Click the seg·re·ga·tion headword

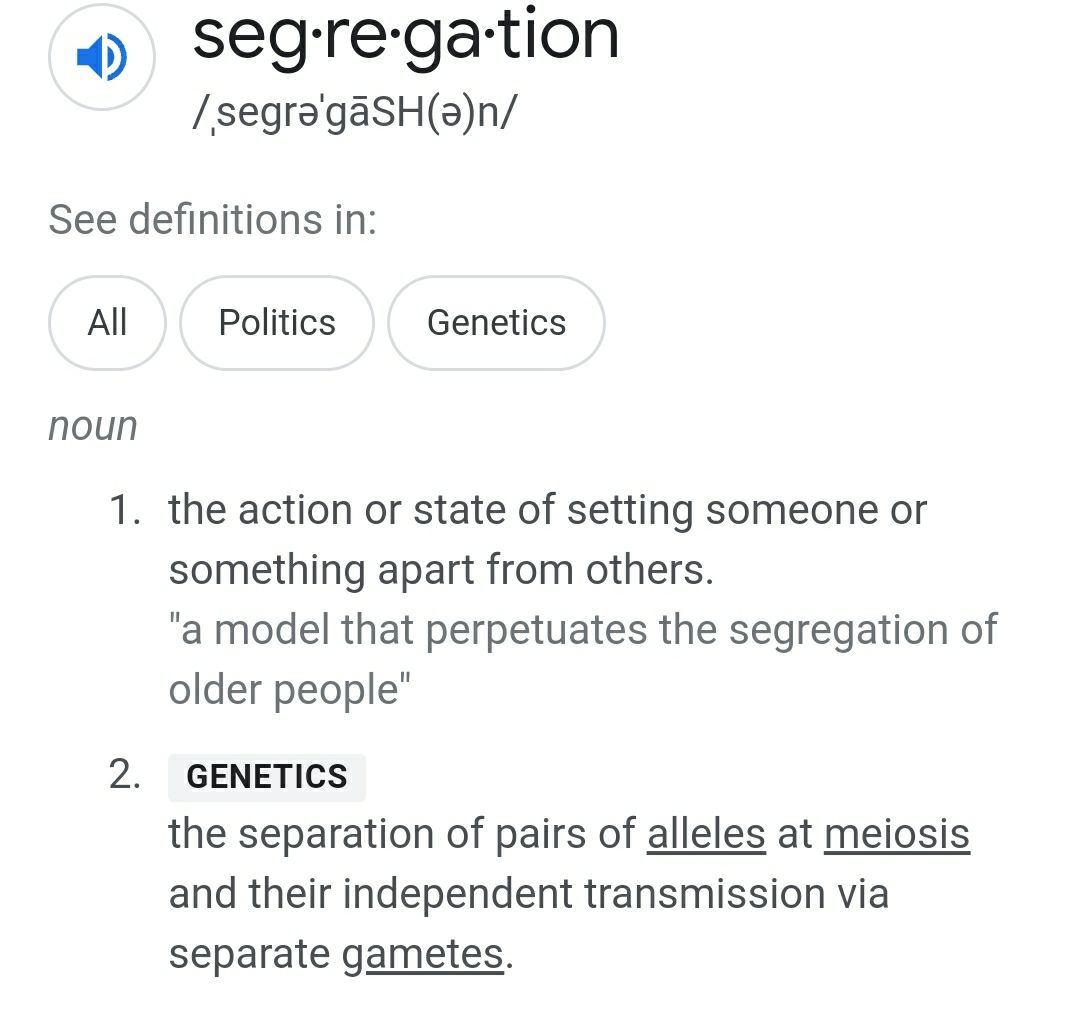pos(406,36)
